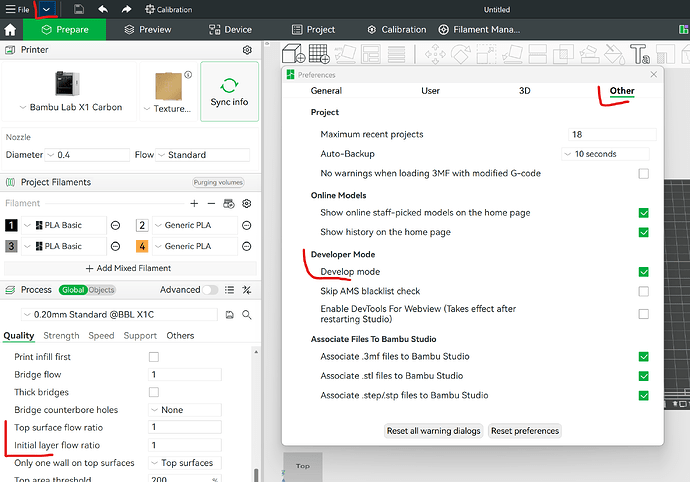Toggle the Advanced process switch
The image size is (690, 482).
coord(210,290)
